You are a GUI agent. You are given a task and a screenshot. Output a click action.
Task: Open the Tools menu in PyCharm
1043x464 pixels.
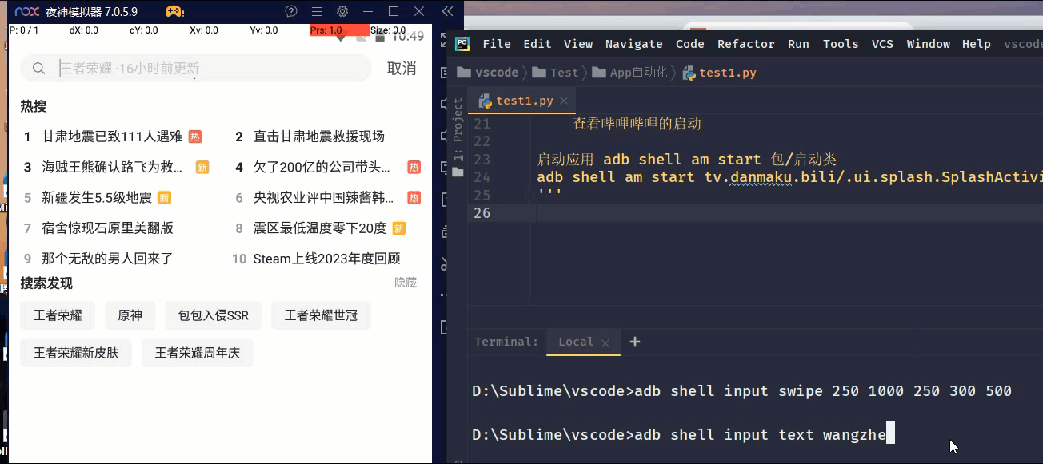pyautogui.click(x=840, y=44)
